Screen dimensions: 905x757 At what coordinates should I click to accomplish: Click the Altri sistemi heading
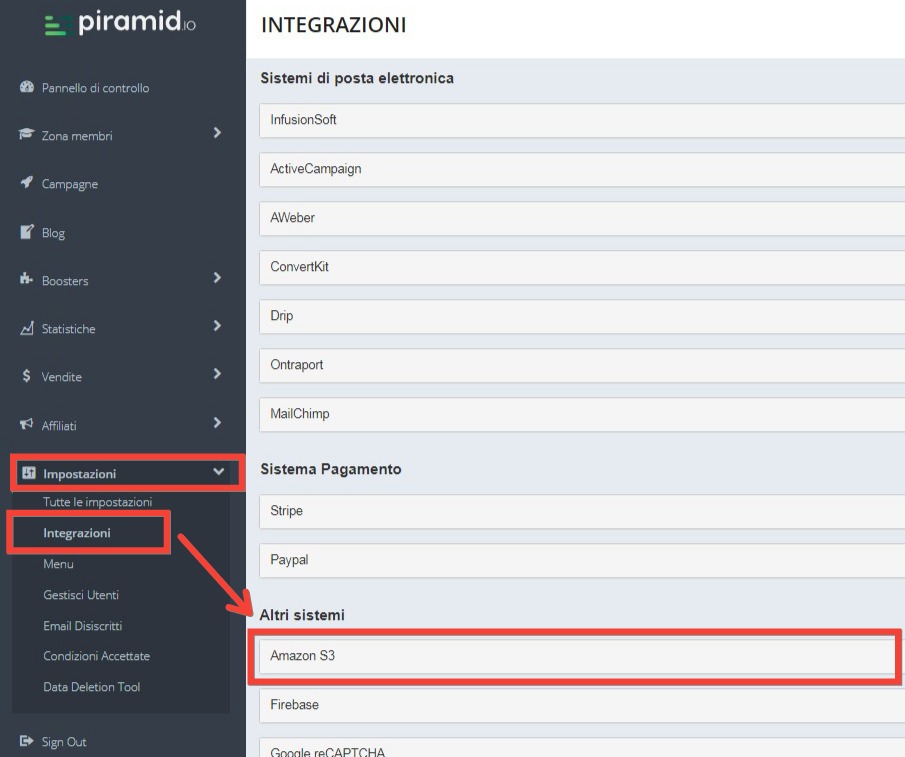tap(302, 615)
